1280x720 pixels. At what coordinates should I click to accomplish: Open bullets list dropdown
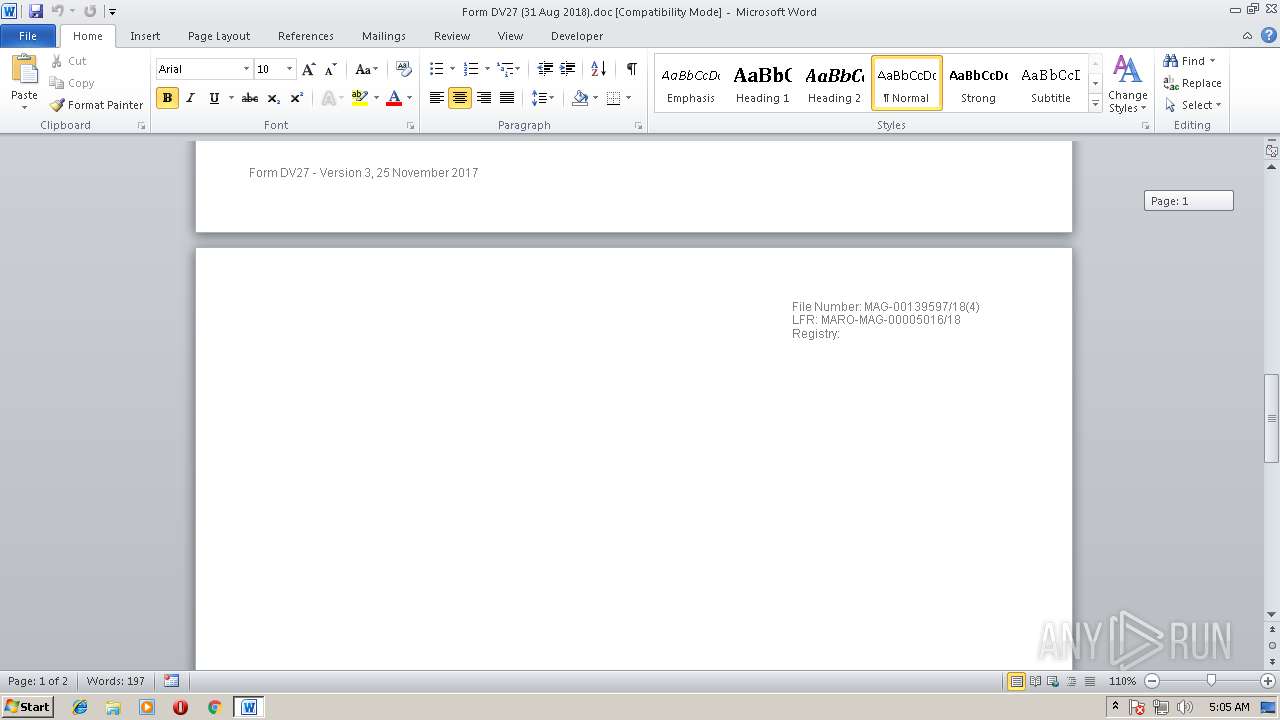tap(452, 69)
